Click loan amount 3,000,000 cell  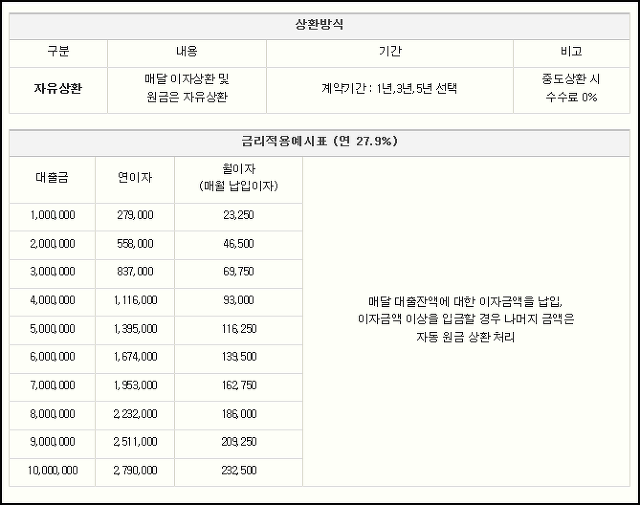(52, 274)
